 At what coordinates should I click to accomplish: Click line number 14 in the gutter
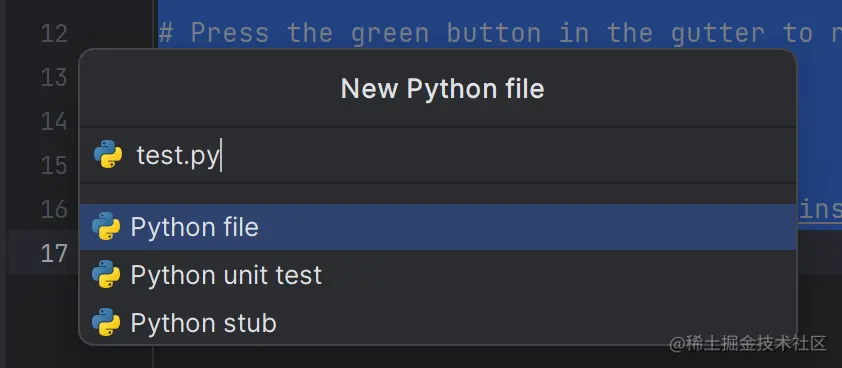54,122
